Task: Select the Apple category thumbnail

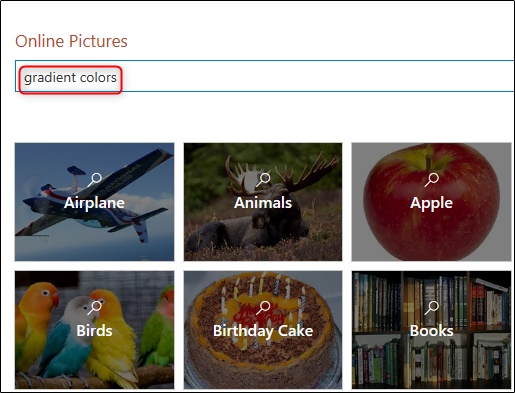Action: [x=431, y=202]
